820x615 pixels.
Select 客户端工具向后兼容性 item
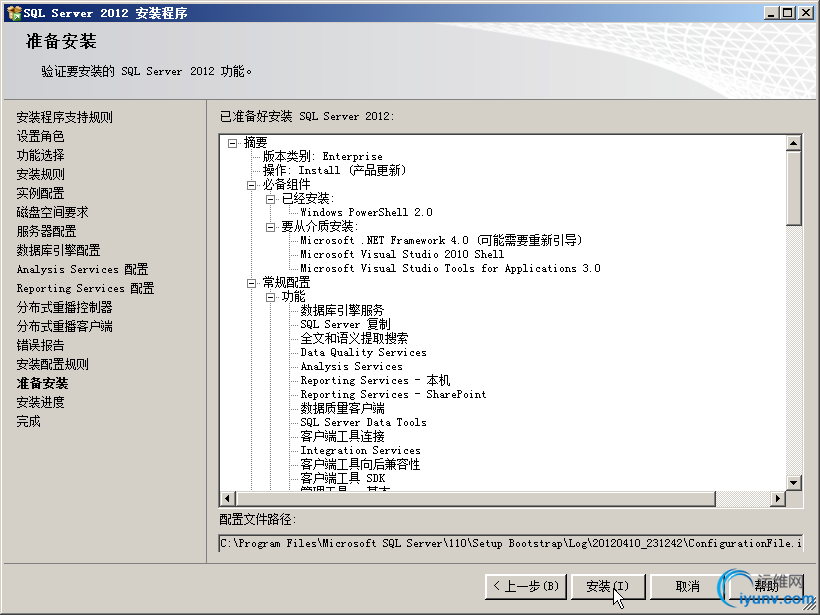coord(360,464)
